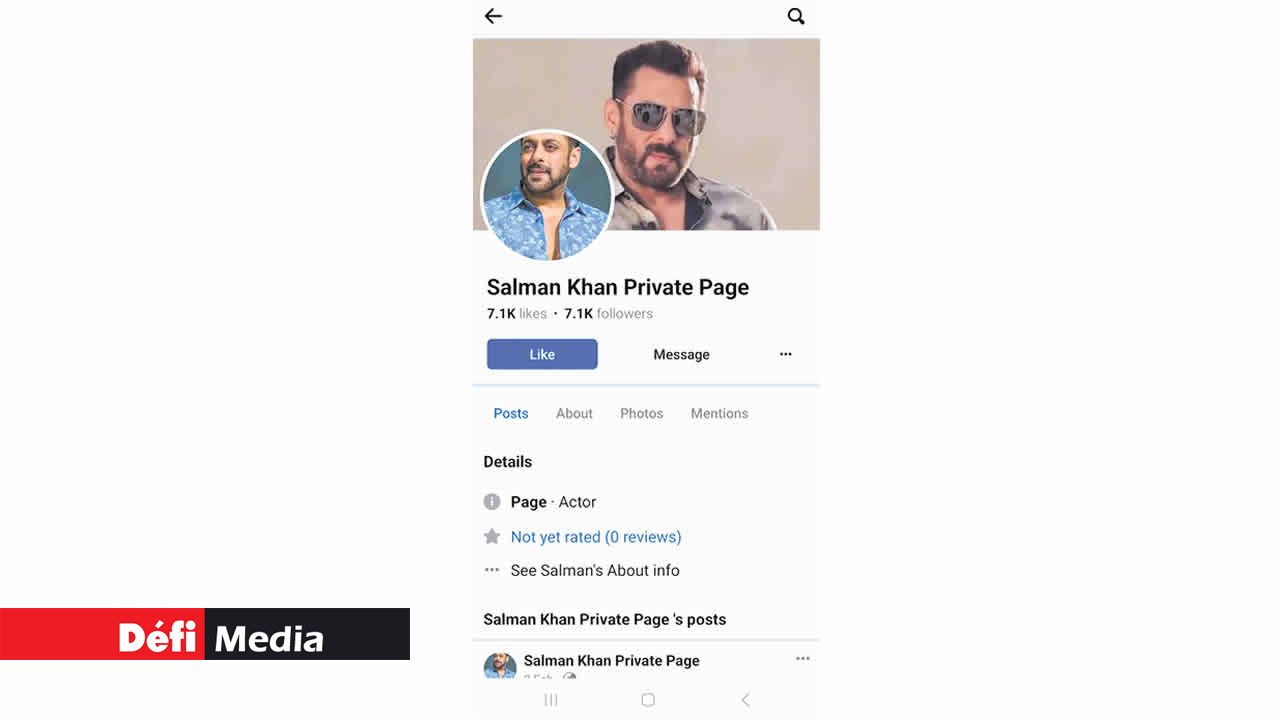This screenshot has height=720, width=1280.
Task: Tap the Android recent apps icon
Action: [x=551, y=700]
